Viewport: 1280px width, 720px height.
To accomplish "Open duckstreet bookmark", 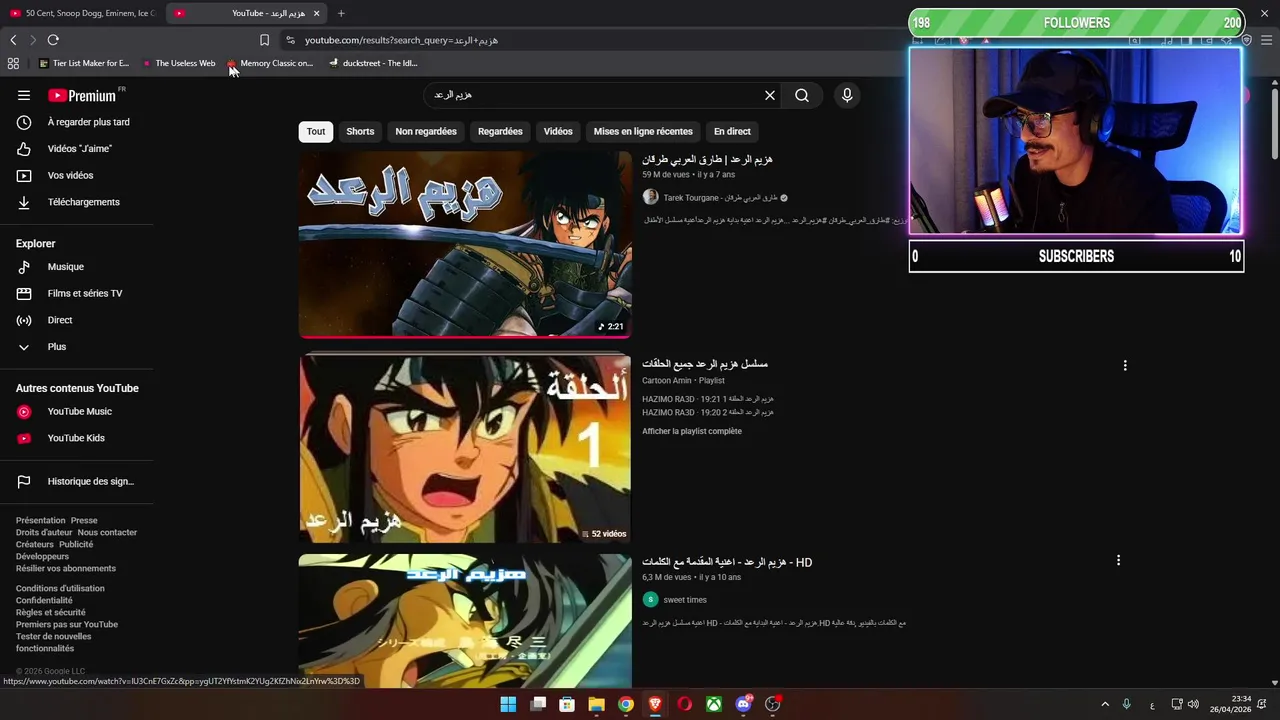I will click(373, 63).
